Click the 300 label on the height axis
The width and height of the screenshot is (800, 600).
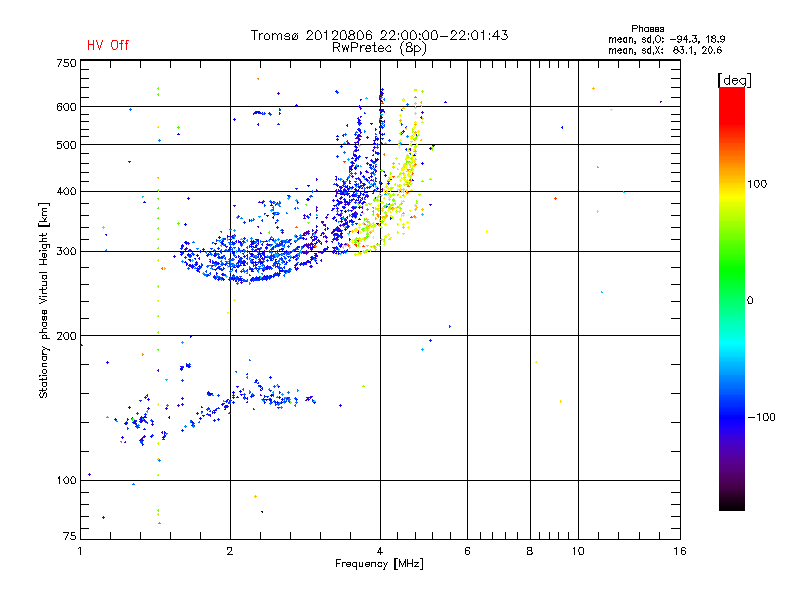[66, 252]
